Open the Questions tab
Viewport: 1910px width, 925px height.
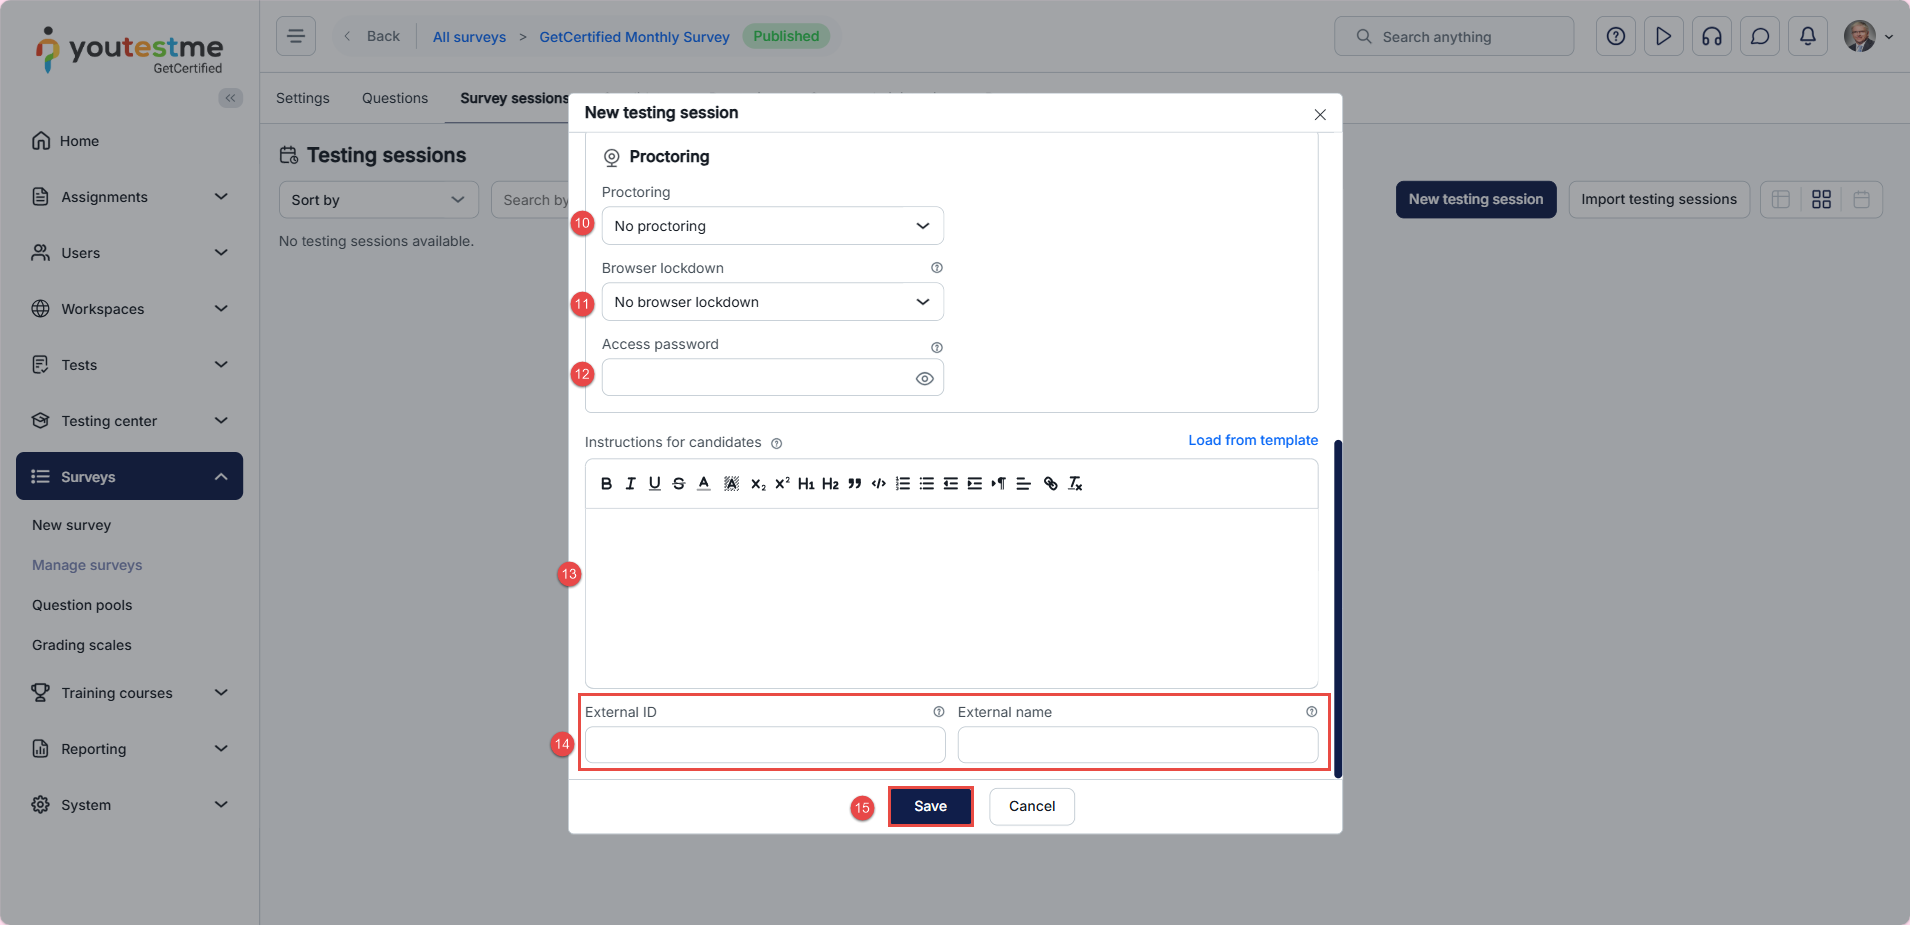point(395,98)
